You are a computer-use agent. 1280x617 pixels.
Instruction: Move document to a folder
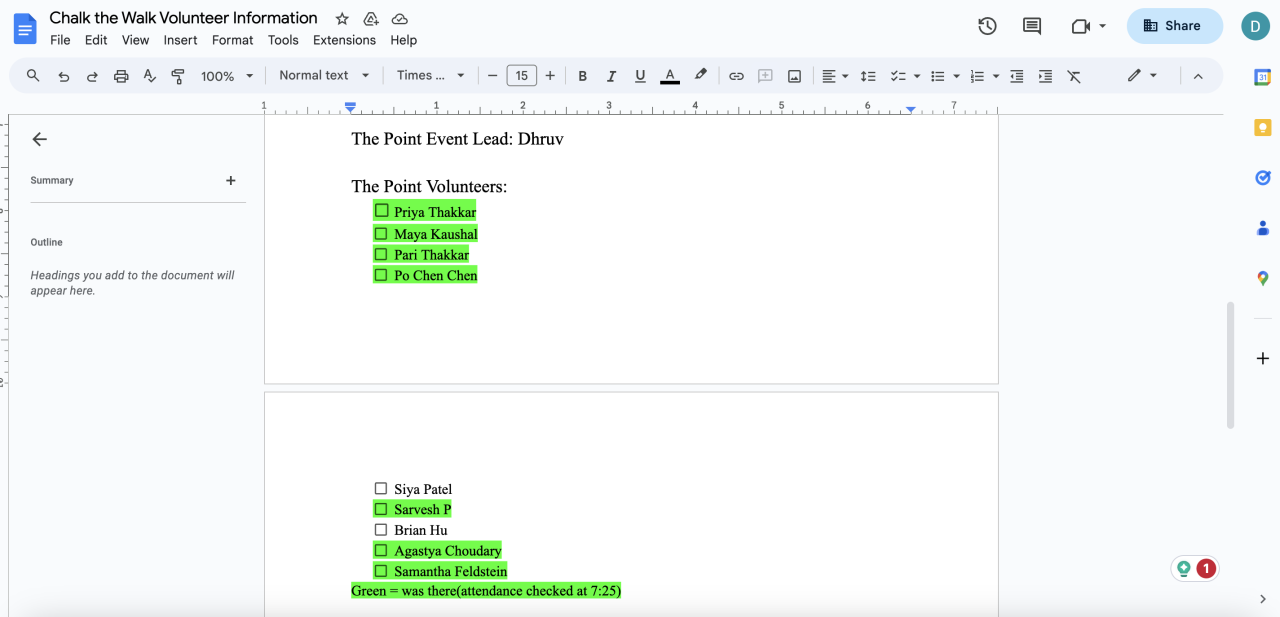[x=371, y=19]
